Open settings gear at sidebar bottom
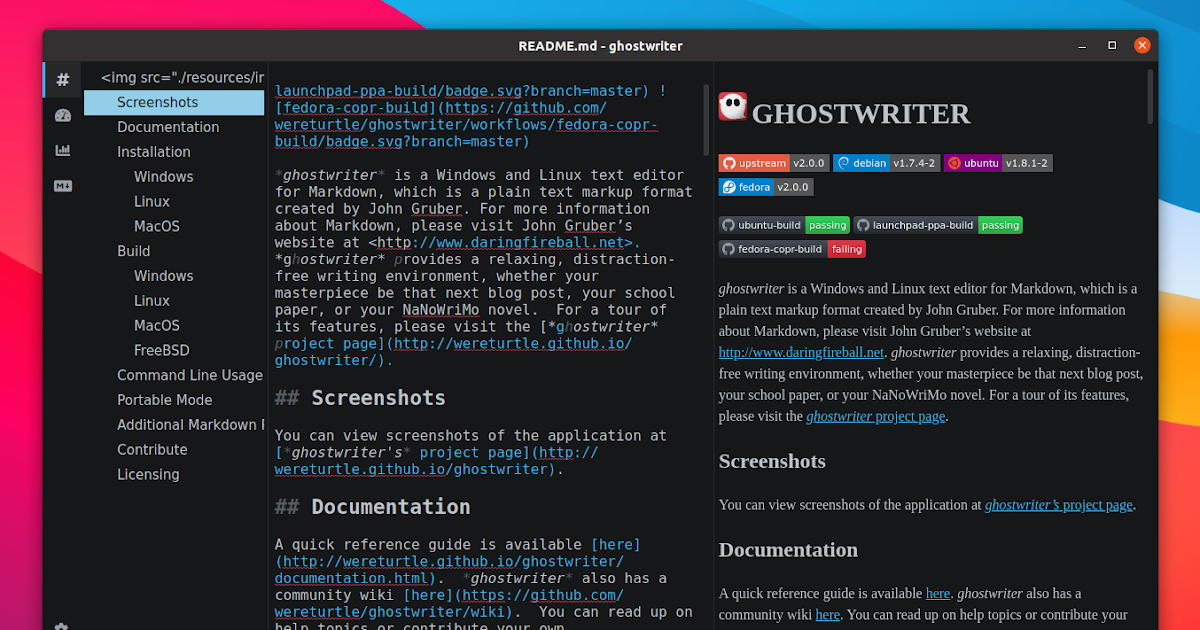Image resolution: width=1200 pixels, height=630 pixels. (x=62, y=626)
